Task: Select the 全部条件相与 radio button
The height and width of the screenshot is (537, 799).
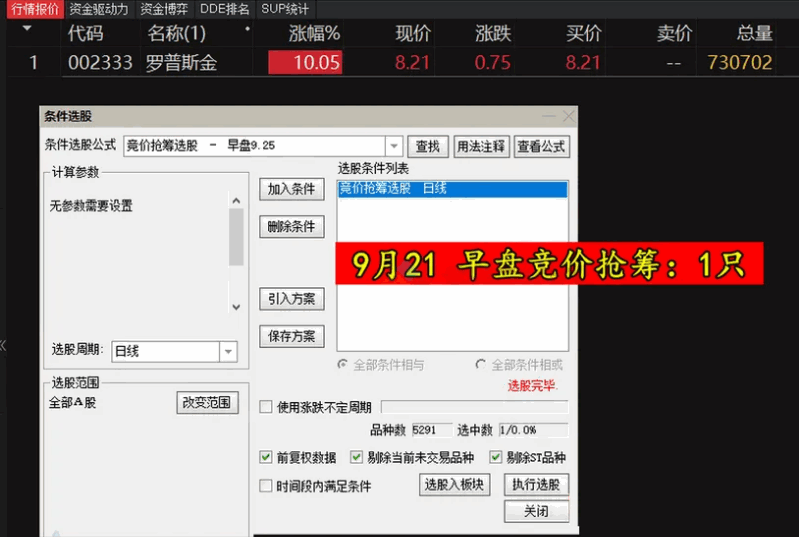Action: tap(342, 365)
